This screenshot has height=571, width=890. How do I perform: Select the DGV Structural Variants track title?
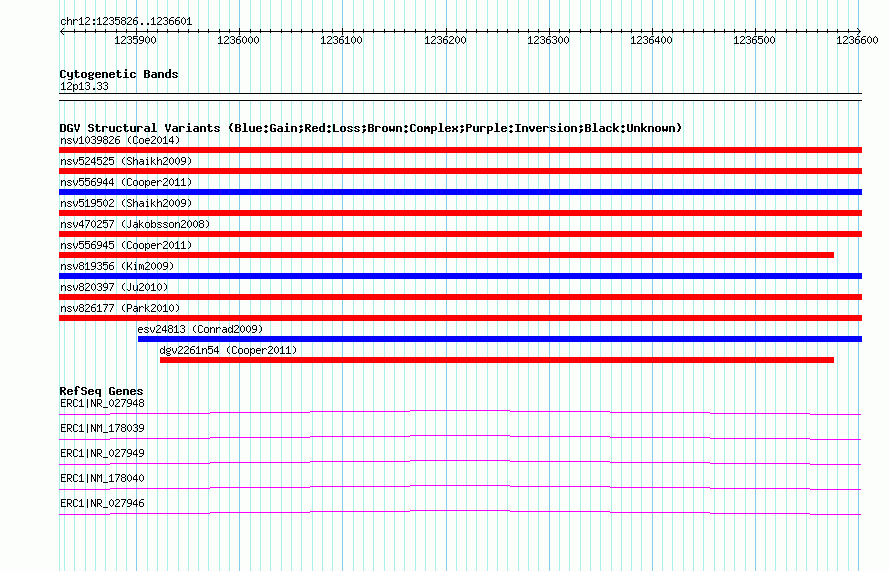(x=370, y=128)
